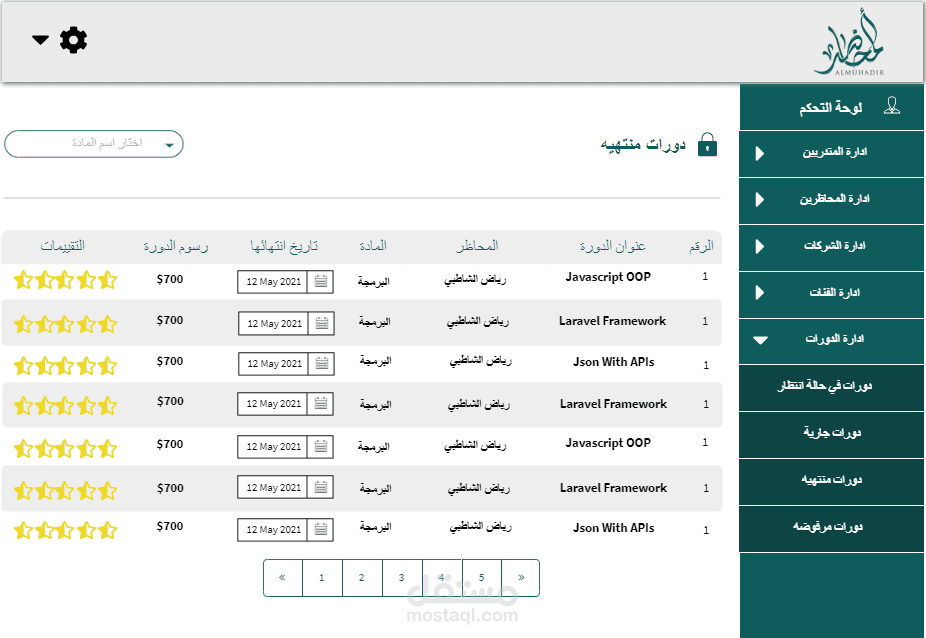
Task: Open ادارة المحاظرين menu item
Action: tap(832, 200)
